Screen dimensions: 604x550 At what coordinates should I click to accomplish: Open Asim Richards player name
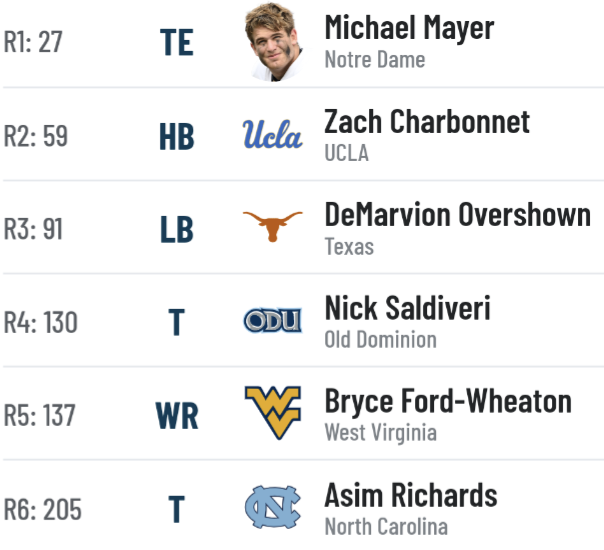(x=411, y=495)
